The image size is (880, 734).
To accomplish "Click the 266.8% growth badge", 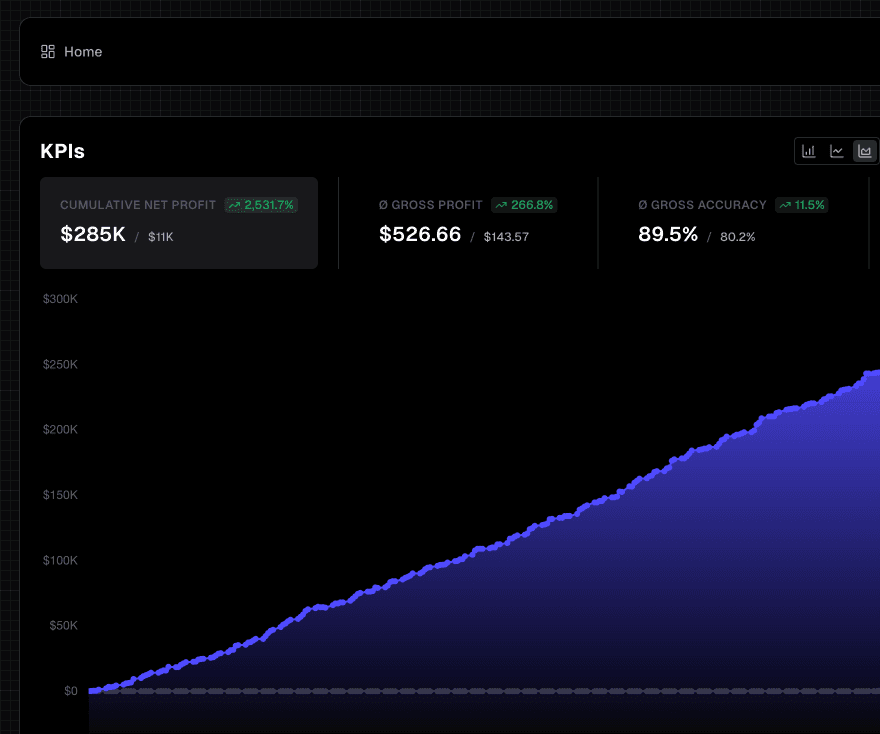I will pos(524,205).
